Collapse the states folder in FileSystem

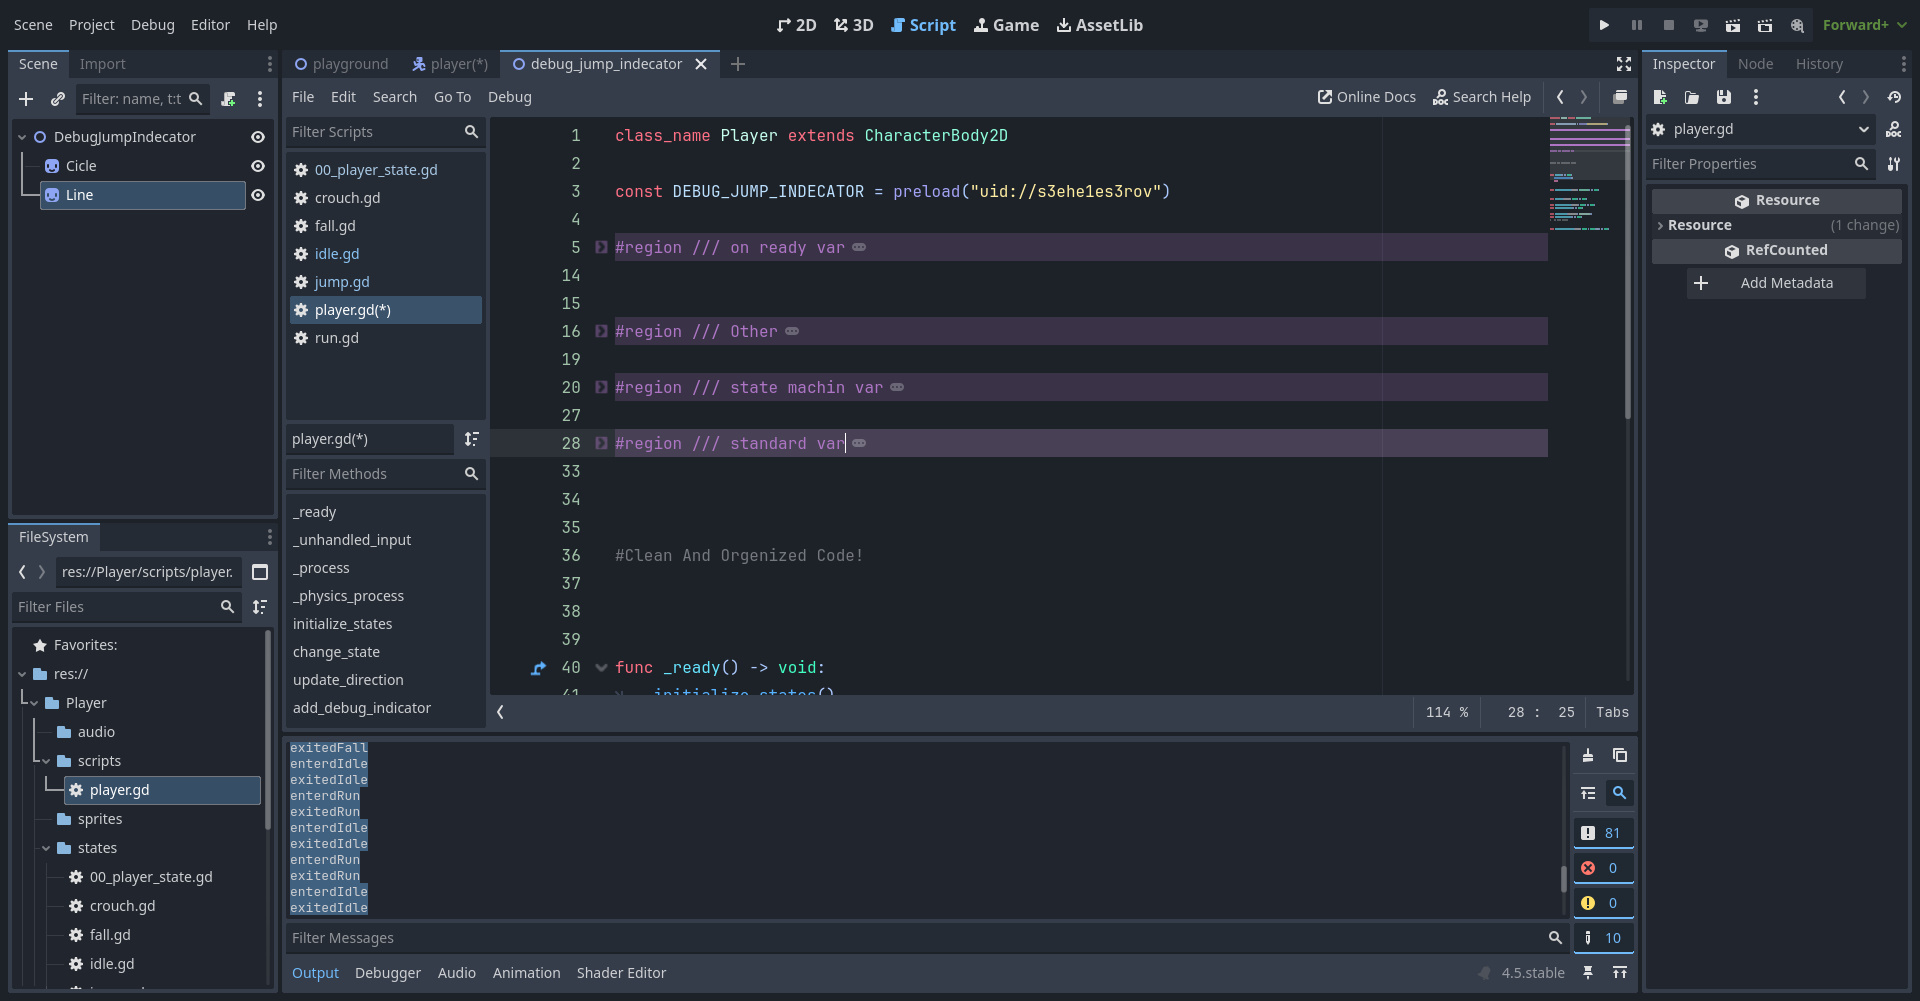[46, 848]
